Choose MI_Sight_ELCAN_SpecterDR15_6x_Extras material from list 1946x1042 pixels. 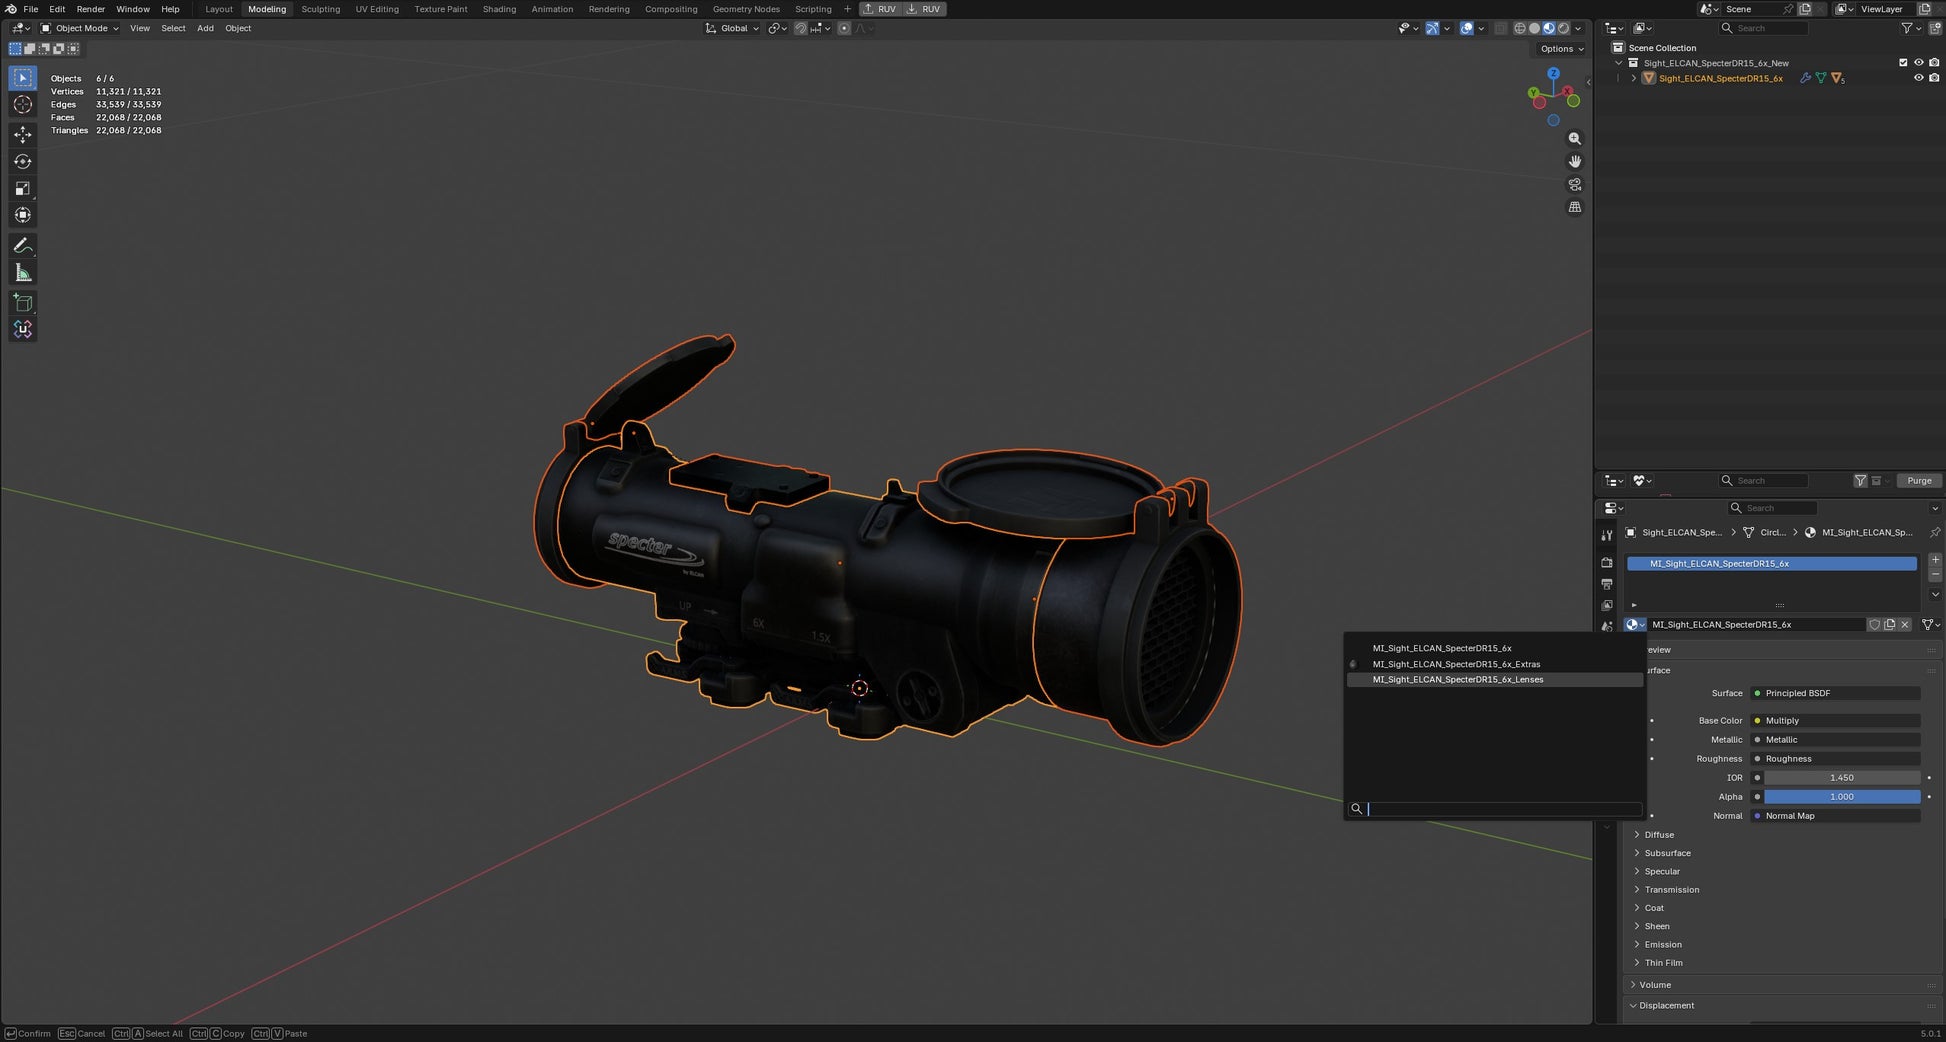(x=1456, y=664)
